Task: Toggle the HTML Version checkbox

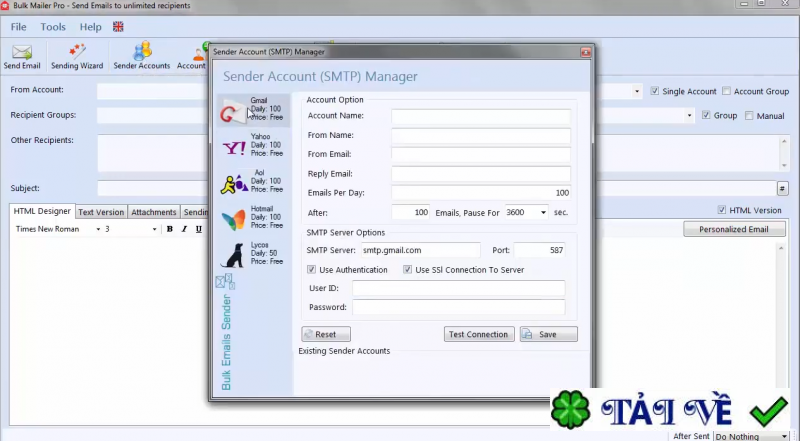Action: (x=721, y=209)
